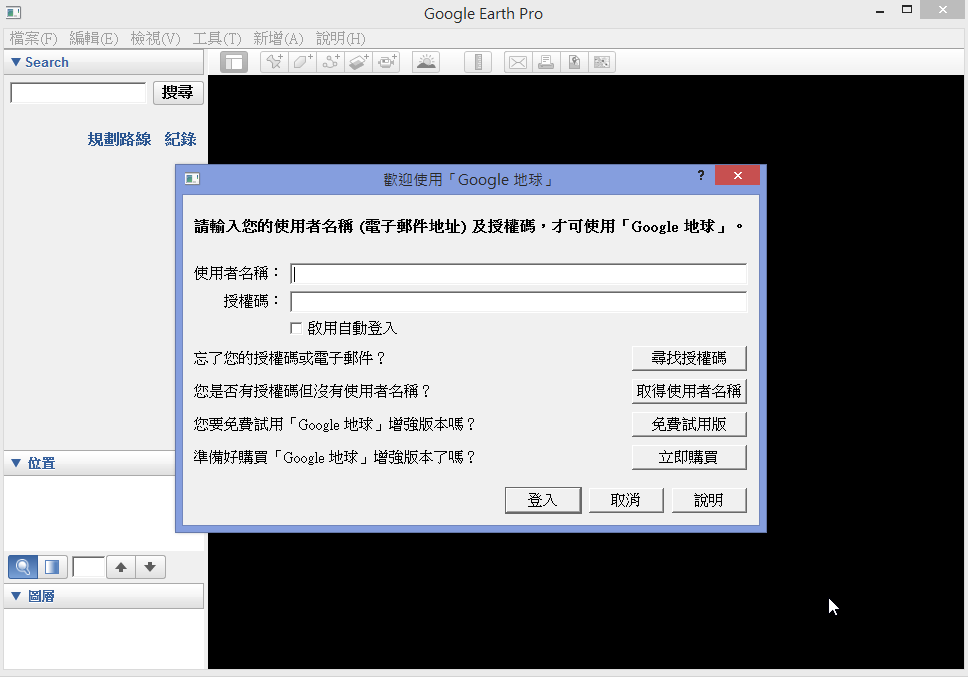Click the small text field beside up arrow

(88, 567)
